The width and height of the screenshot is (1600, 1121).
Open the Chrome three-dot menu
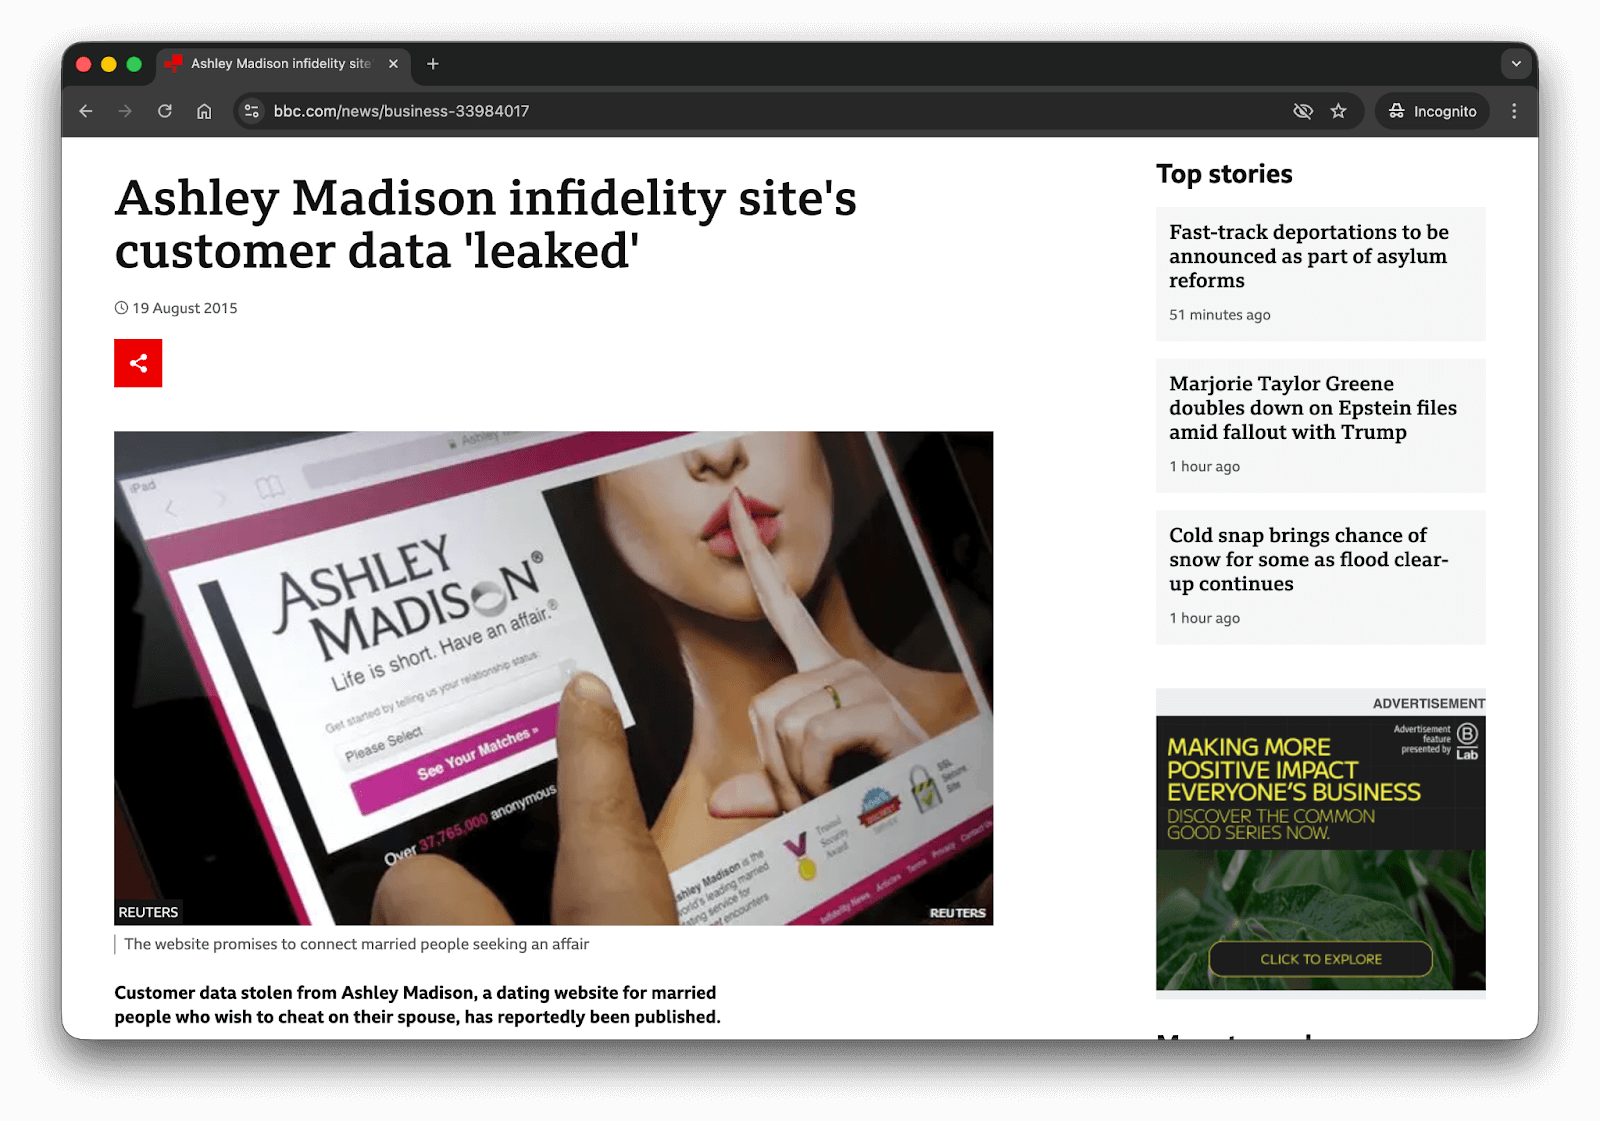click(x=1514, y=111)
